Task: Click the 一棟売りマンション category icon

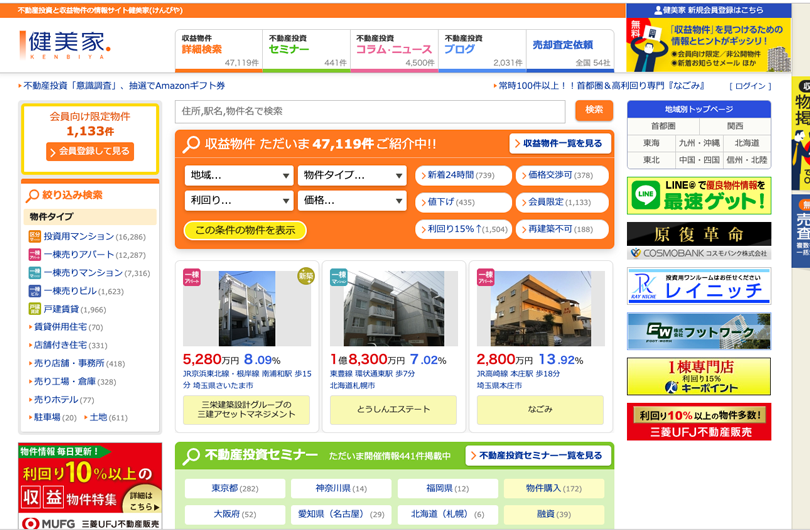Action: coord(35,273)
